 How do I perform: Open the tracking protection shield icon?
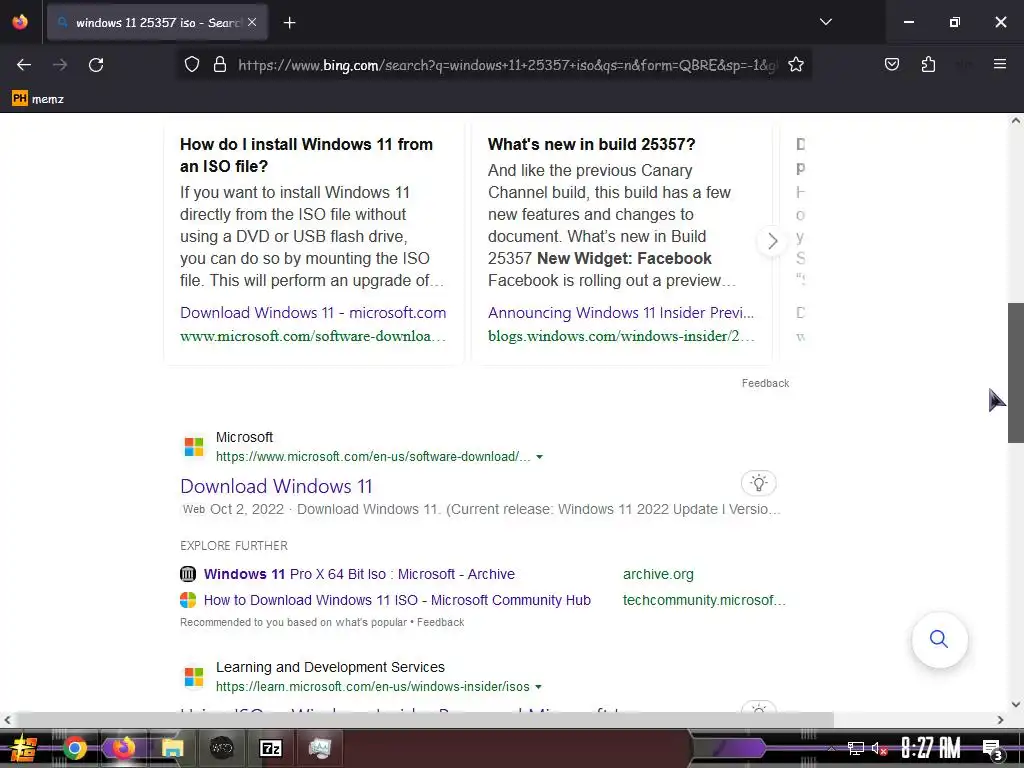tap(191, 65)
